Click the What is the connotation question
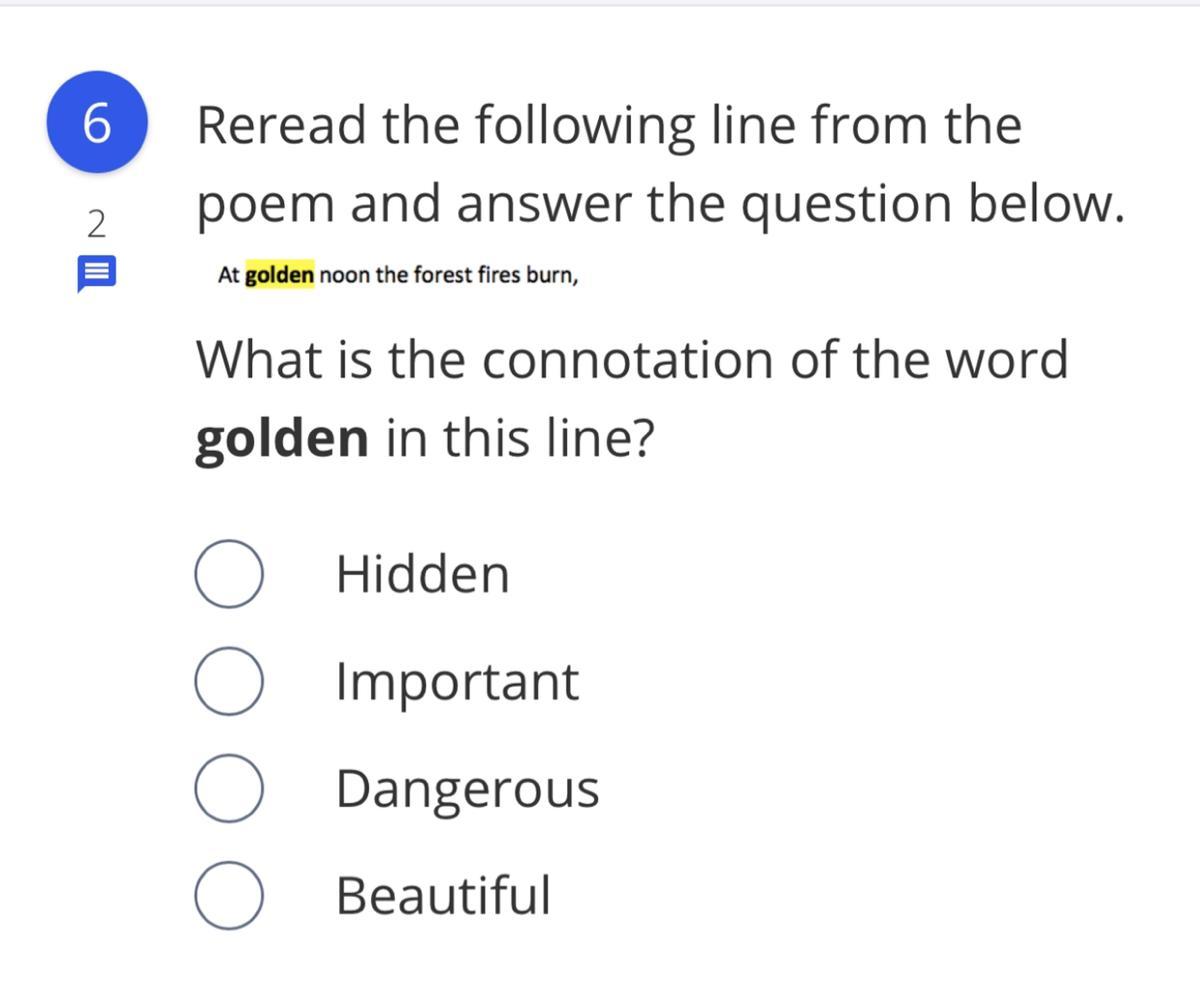The width and height of the screenshot is (1200, 991). pyautogui.click(x=631, y=359)
